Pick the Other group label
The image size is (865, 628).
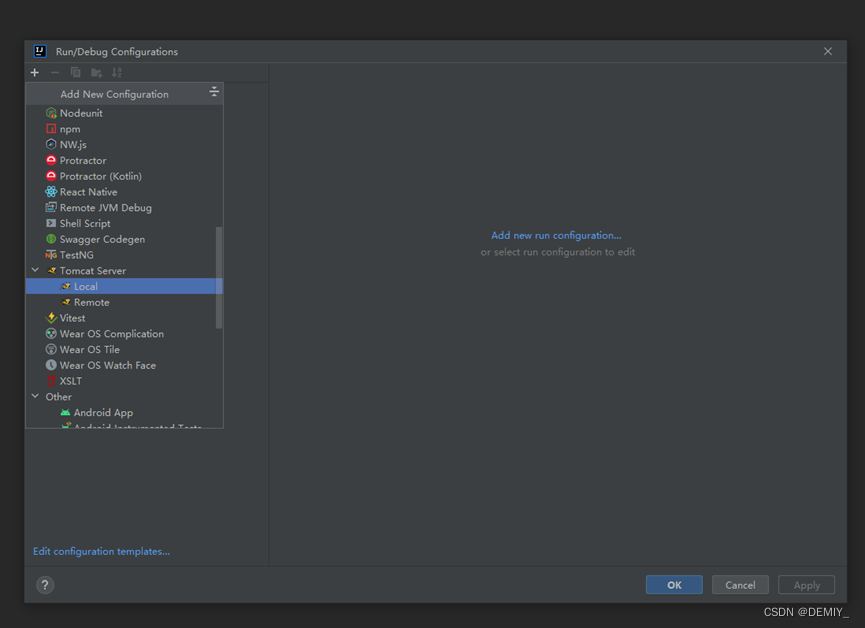(58, 397)
